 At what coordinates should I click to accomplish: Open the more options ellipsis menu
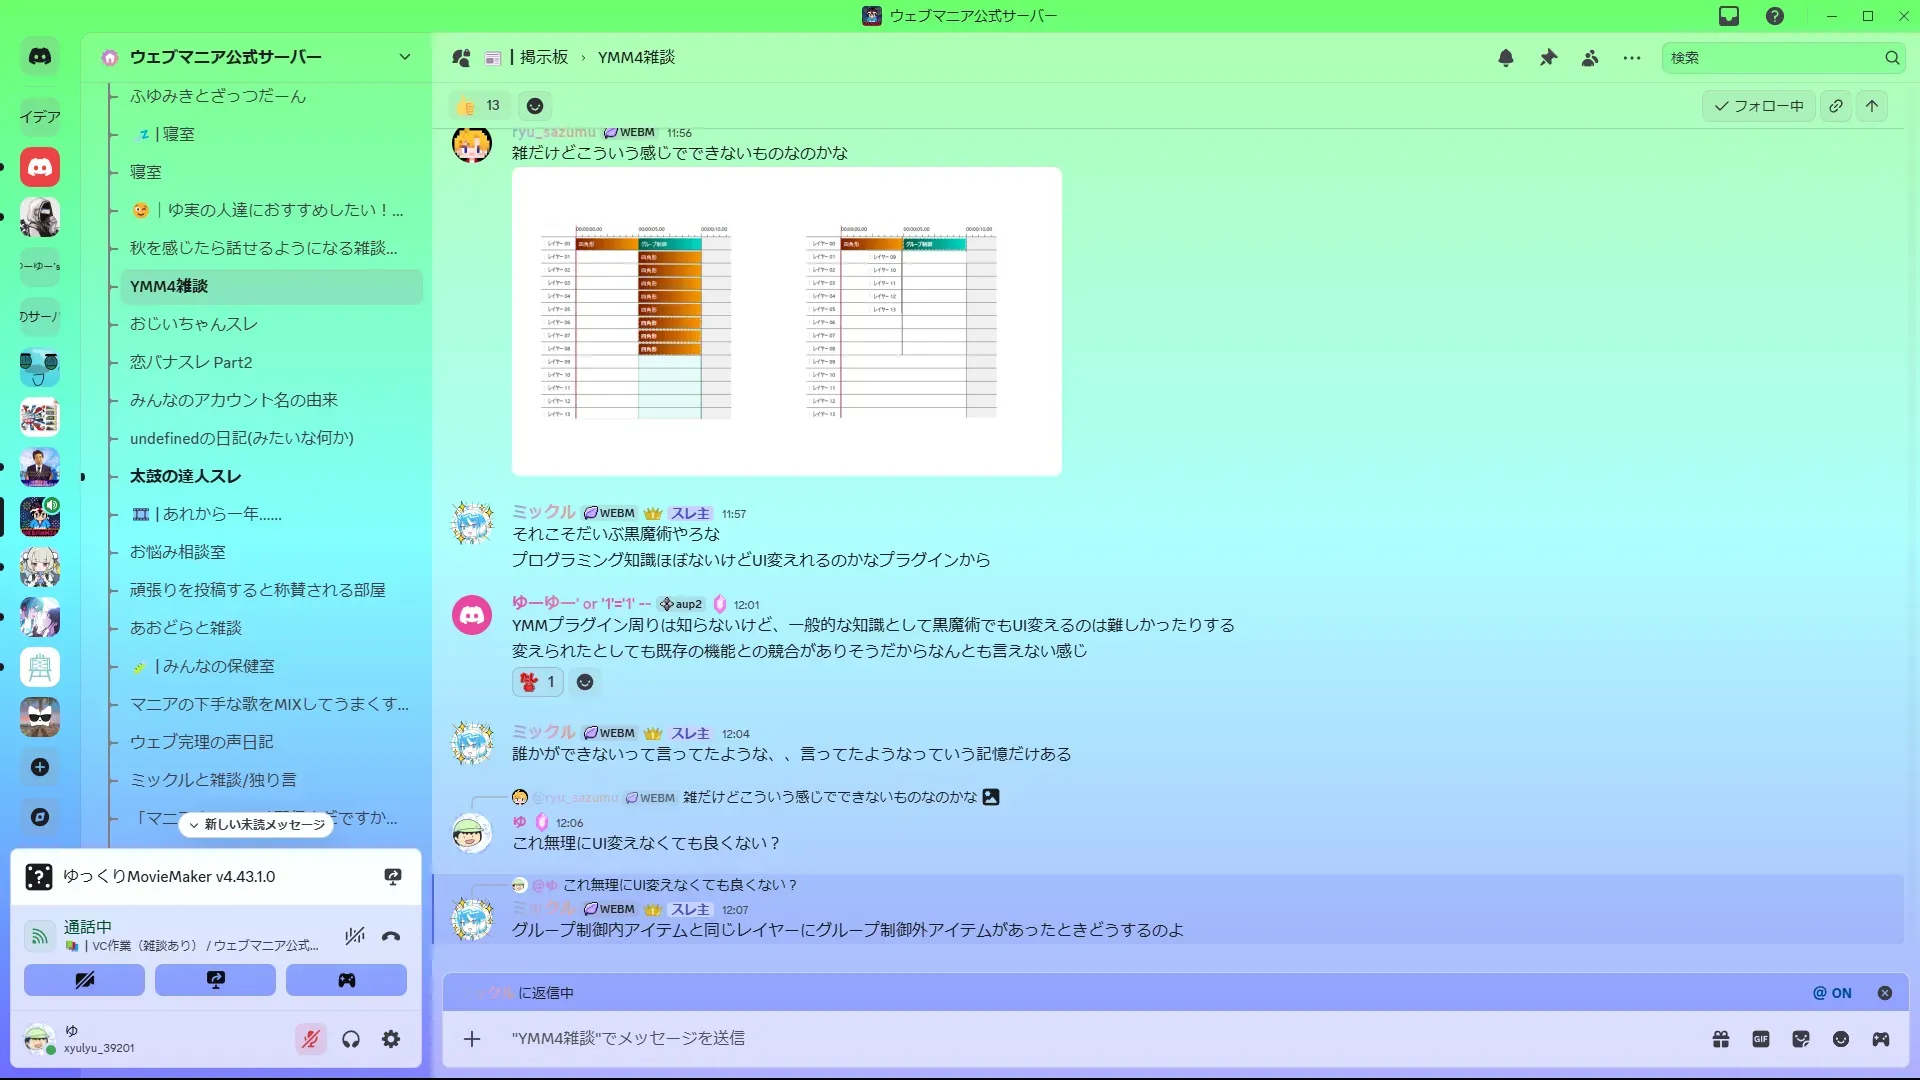(1632, 58)
